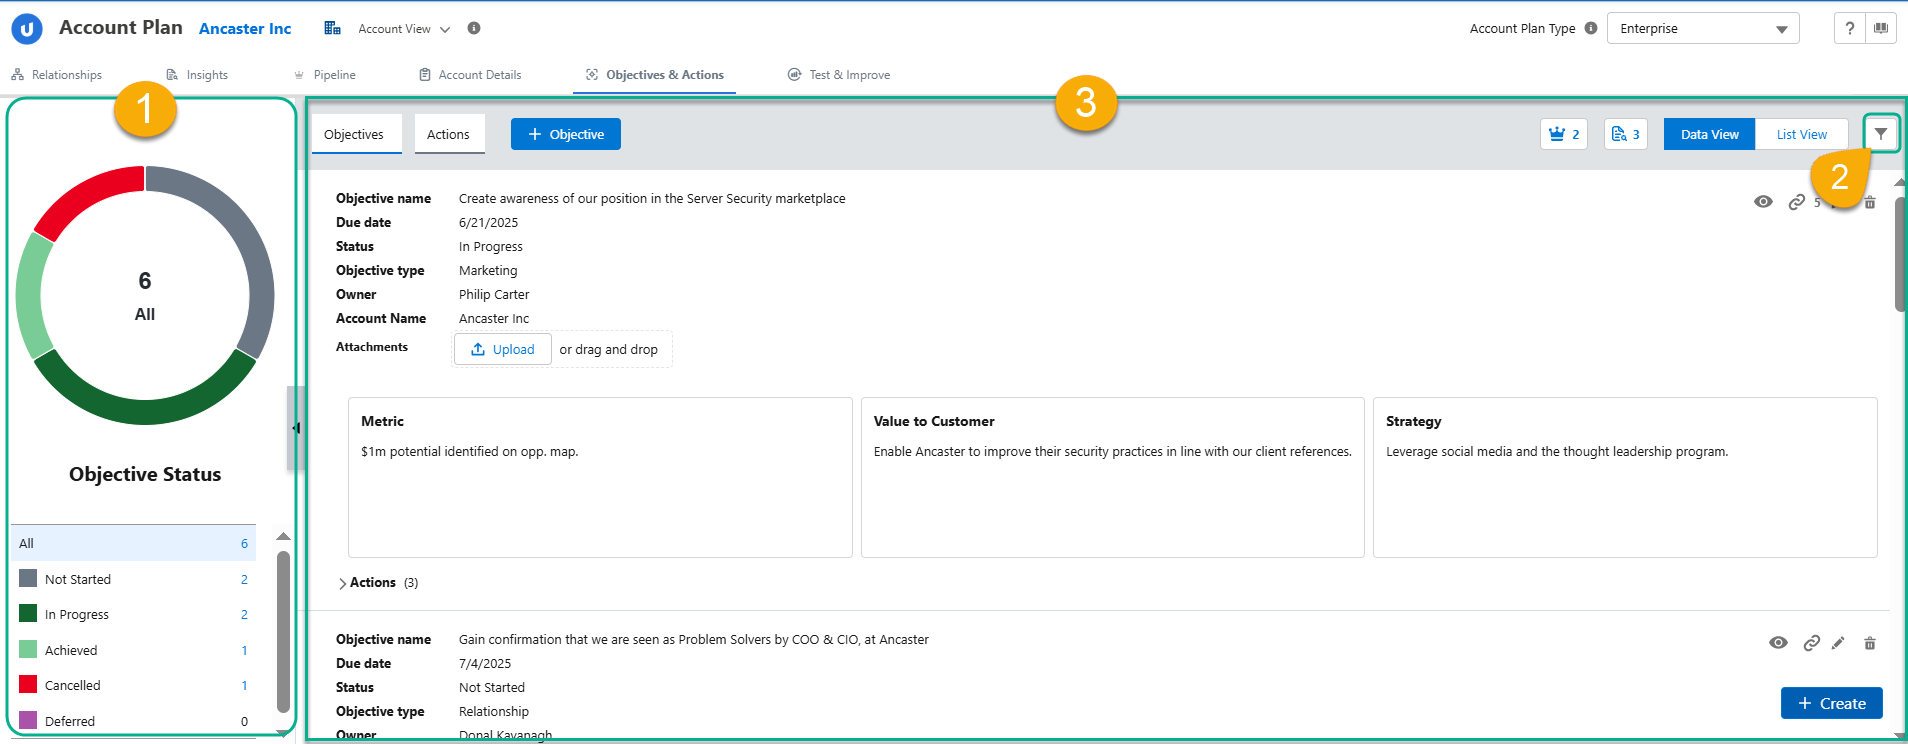Switch to List View
This screenshot has width=1908, height=744.
click(x=1801, y=134)
